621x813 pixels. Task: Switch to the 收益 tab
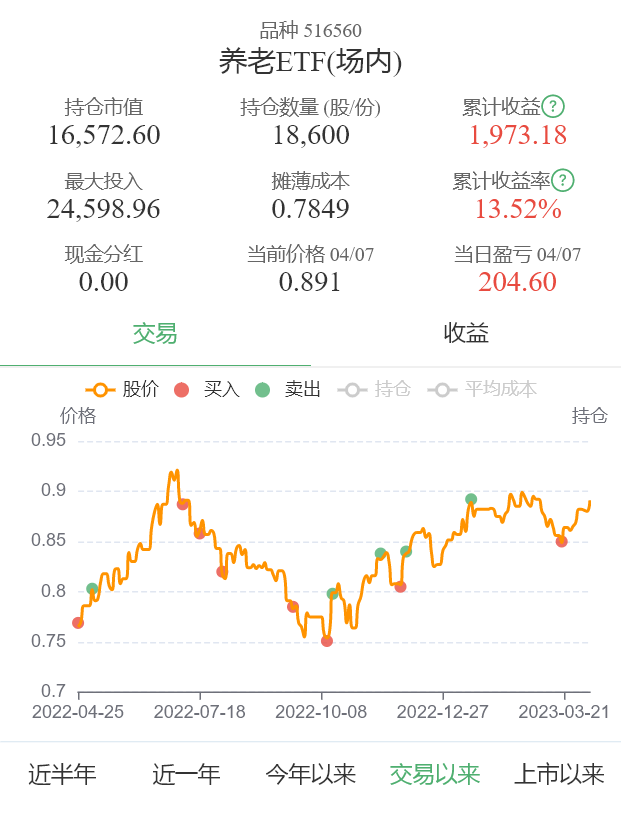[x=466, y=333]
